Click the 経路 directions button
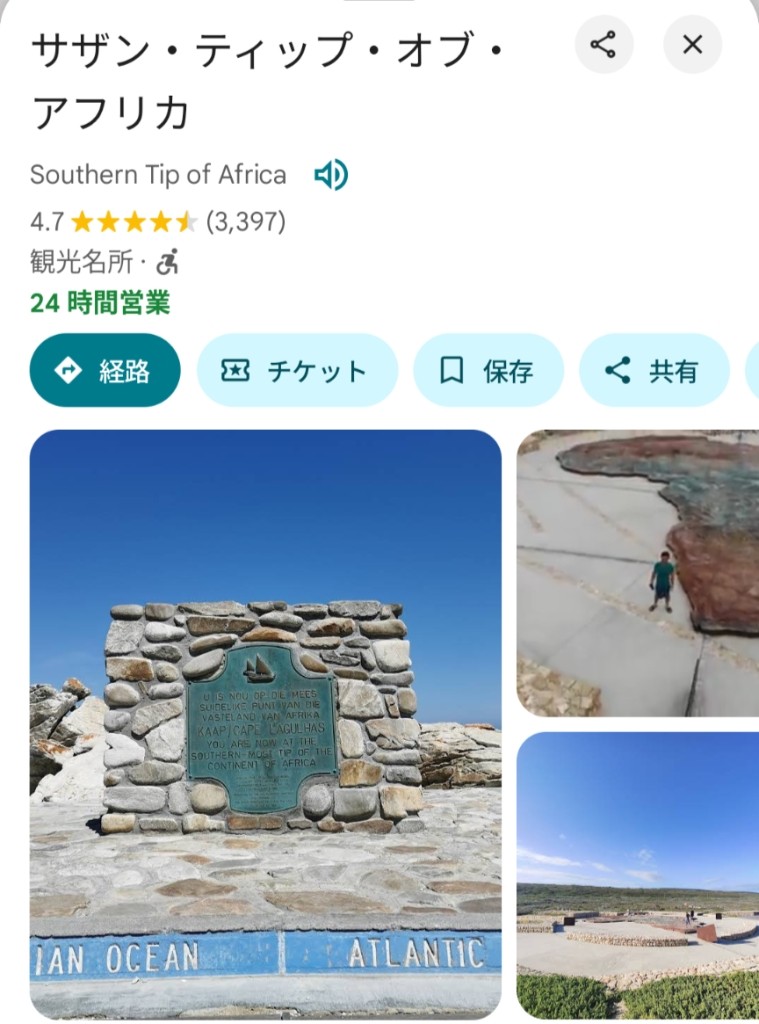Screen dimensions: 759x1024 [x=105, y=370]
